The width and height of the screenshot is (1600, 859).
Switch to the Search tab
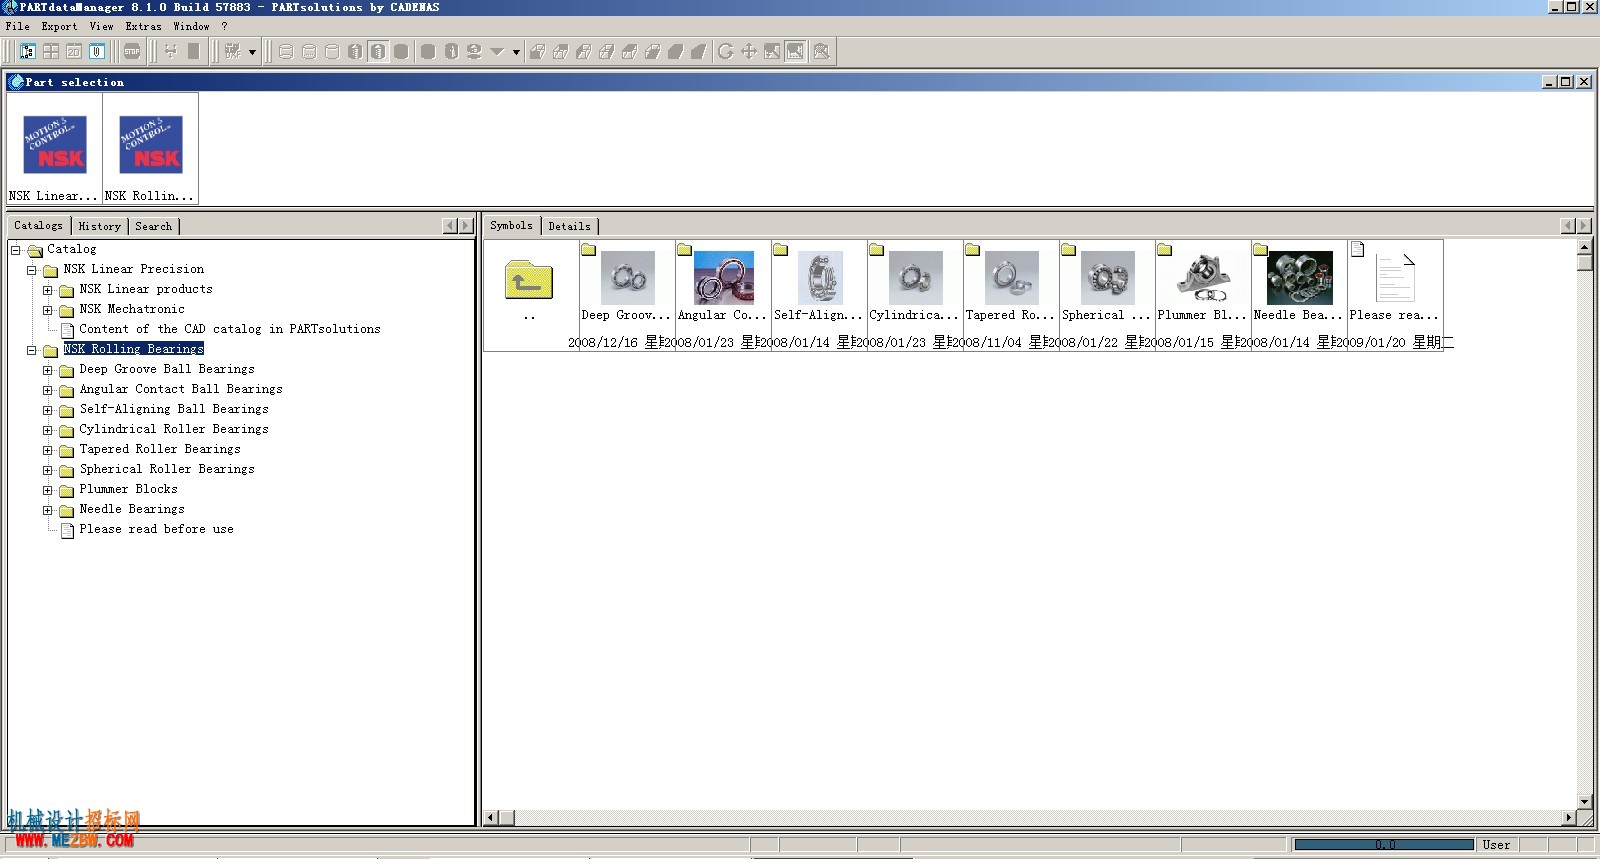(x=153, y=226)
